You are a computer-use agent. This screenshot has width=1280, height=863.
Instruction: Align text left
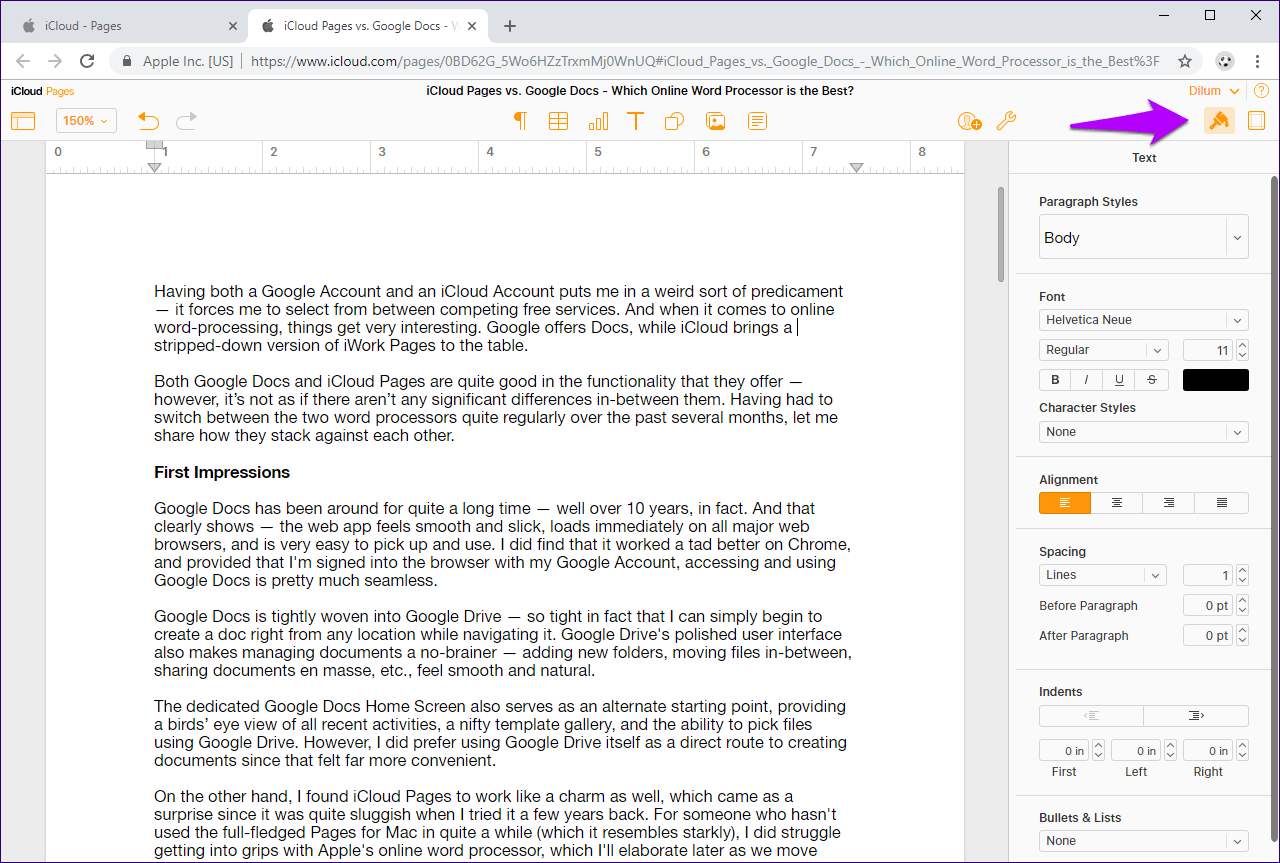pos(1065,503)
